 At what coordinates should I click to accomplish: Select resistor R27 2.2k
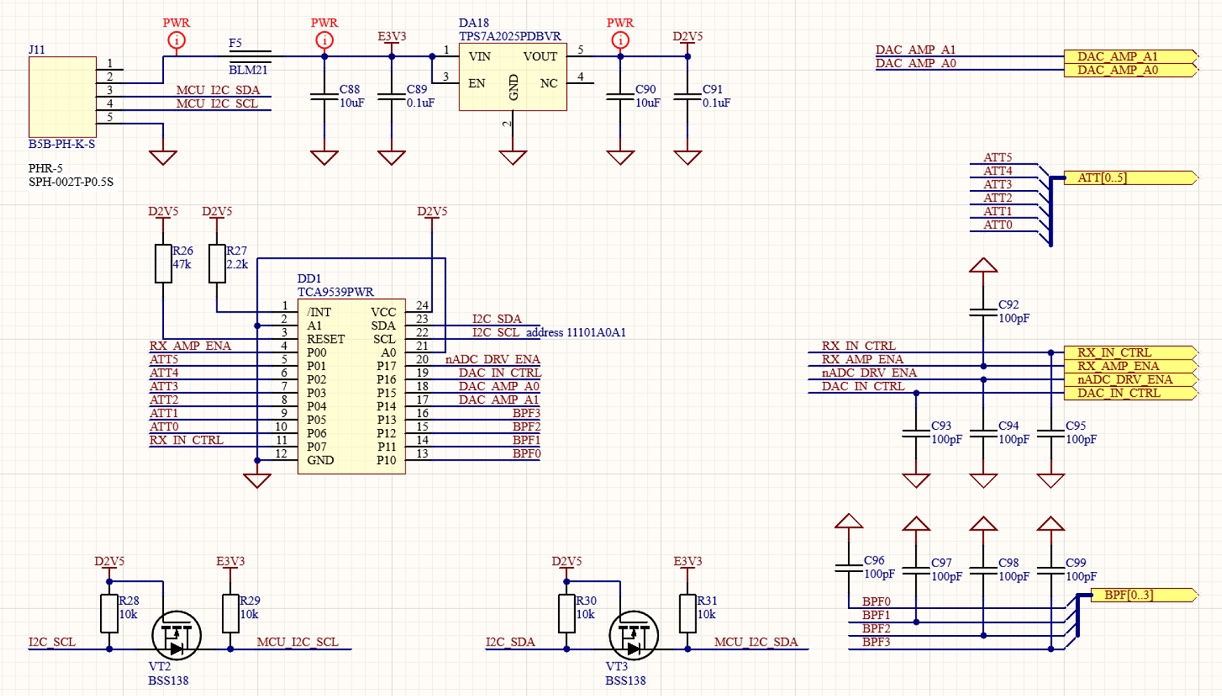(216, 264)
